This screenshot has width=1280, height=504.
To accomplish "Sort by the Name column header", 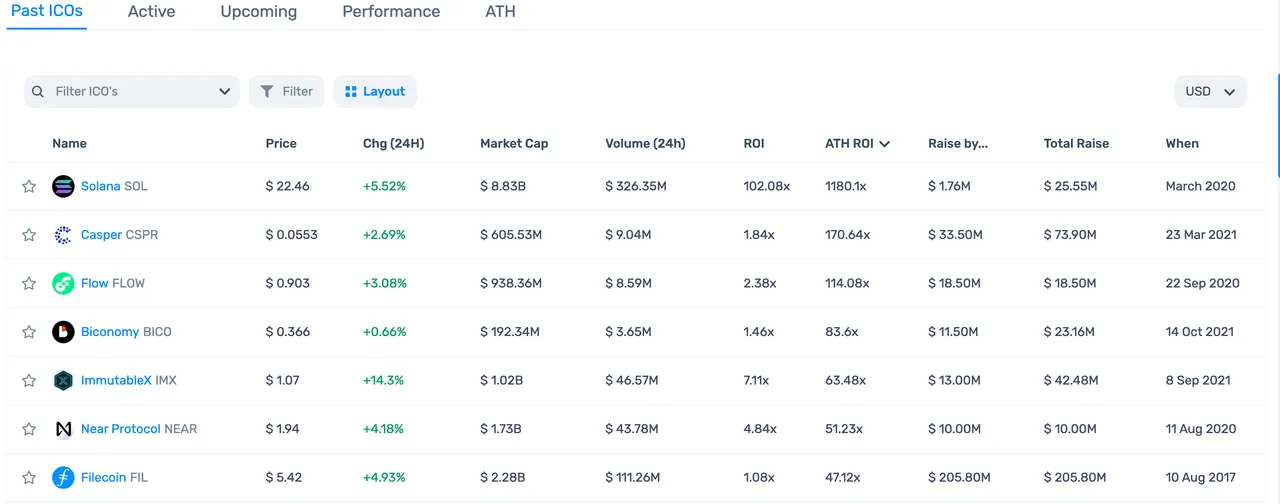I will 69,143.
